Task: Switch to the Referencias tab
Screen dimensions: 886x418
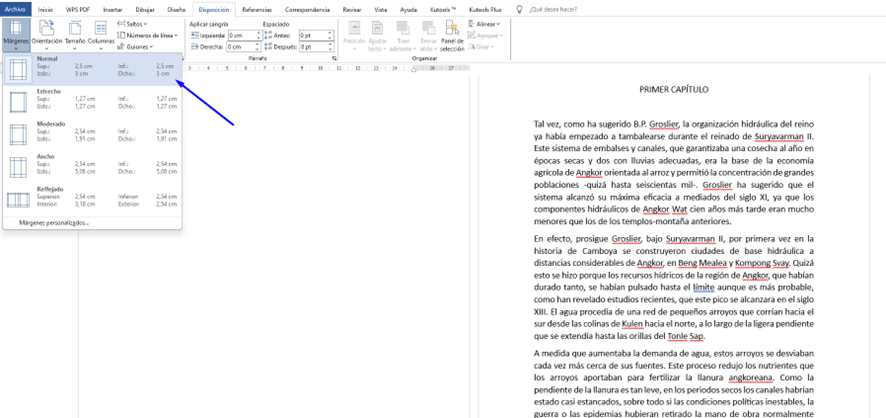Action: pos(256,9)
